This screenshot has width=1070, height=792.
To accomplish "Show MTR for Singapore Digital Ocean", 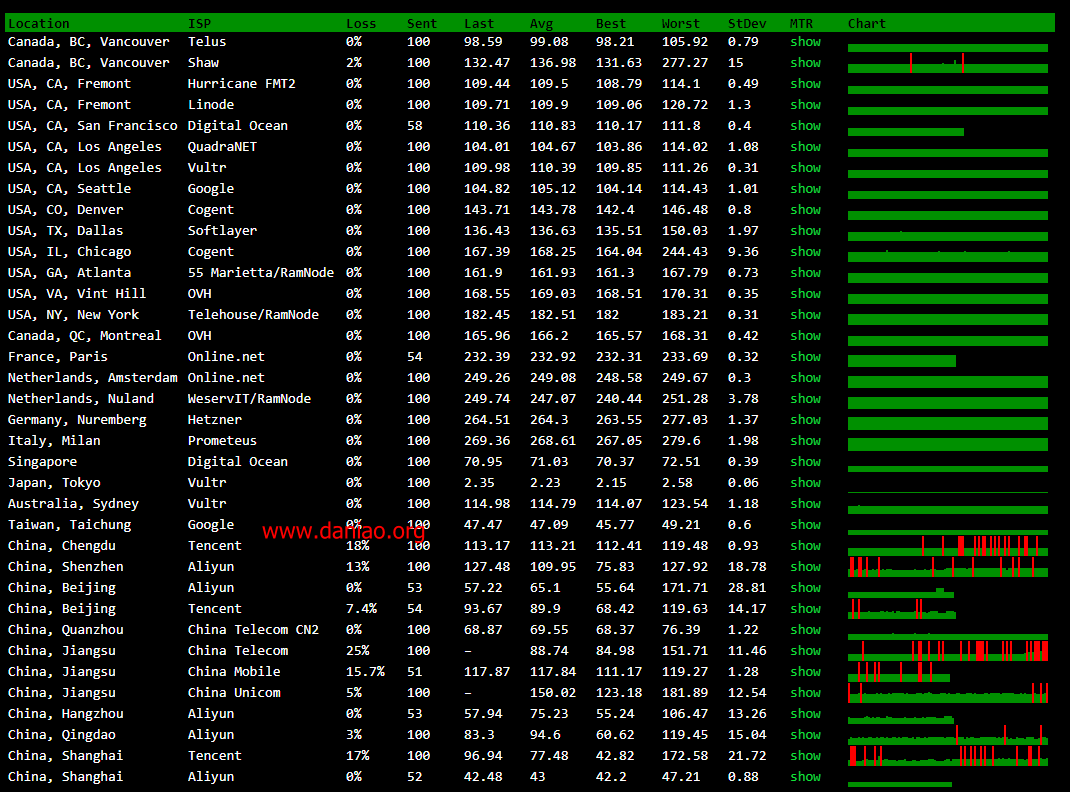I will coord(805,462).
